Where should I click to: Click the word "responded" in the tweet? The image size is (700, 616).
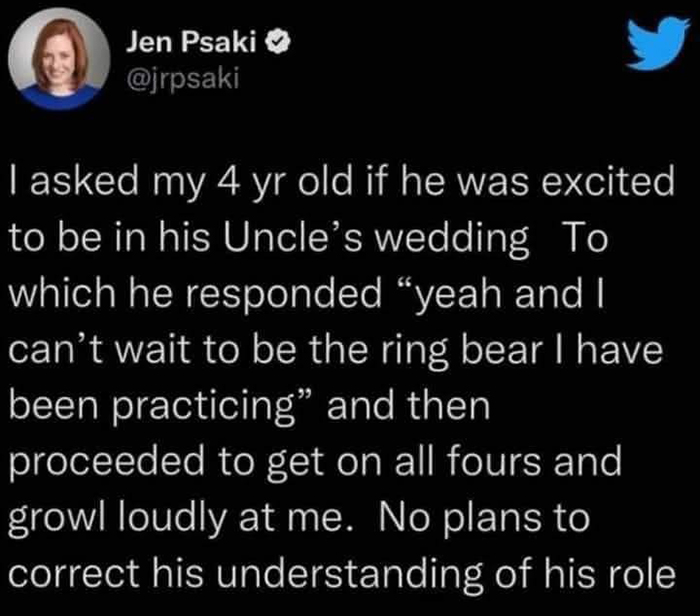click(283, 296)
